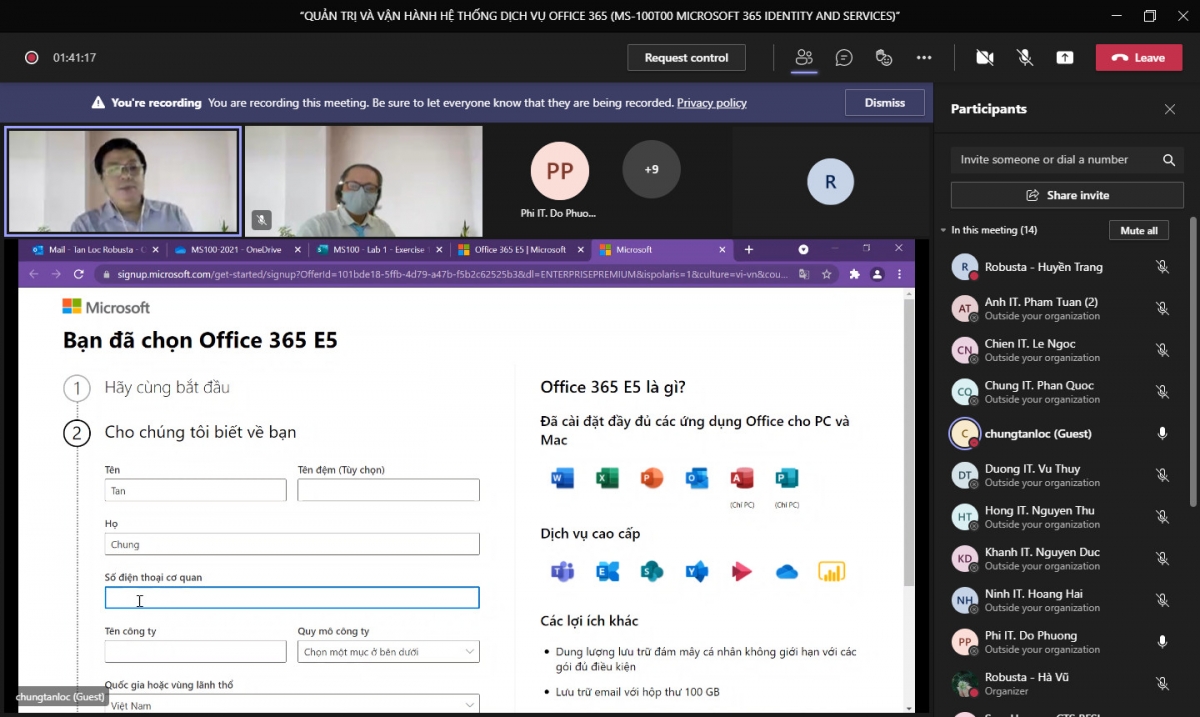The image size is (1200, 717).
Task: Toggle mic icon for Khanh IT. Nguyen Duc
Action: [x=1162, y=559]
